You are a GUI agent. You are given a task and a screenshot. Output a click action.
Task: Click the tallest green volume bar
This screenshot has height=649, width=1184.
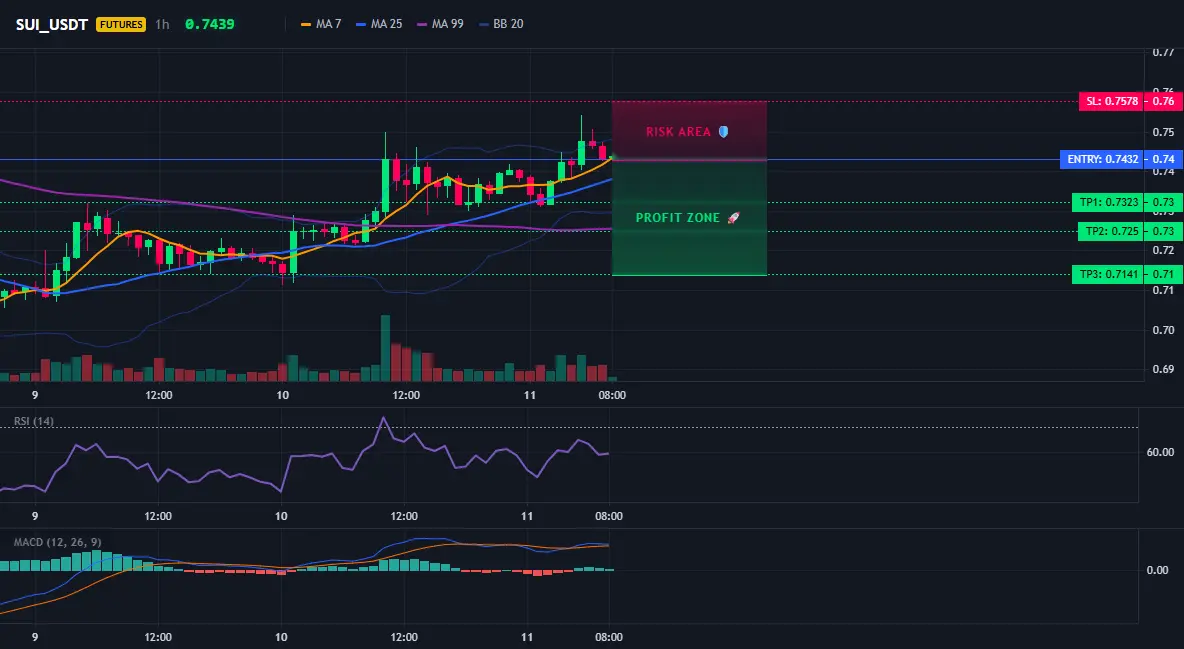[x=385, y=348]
